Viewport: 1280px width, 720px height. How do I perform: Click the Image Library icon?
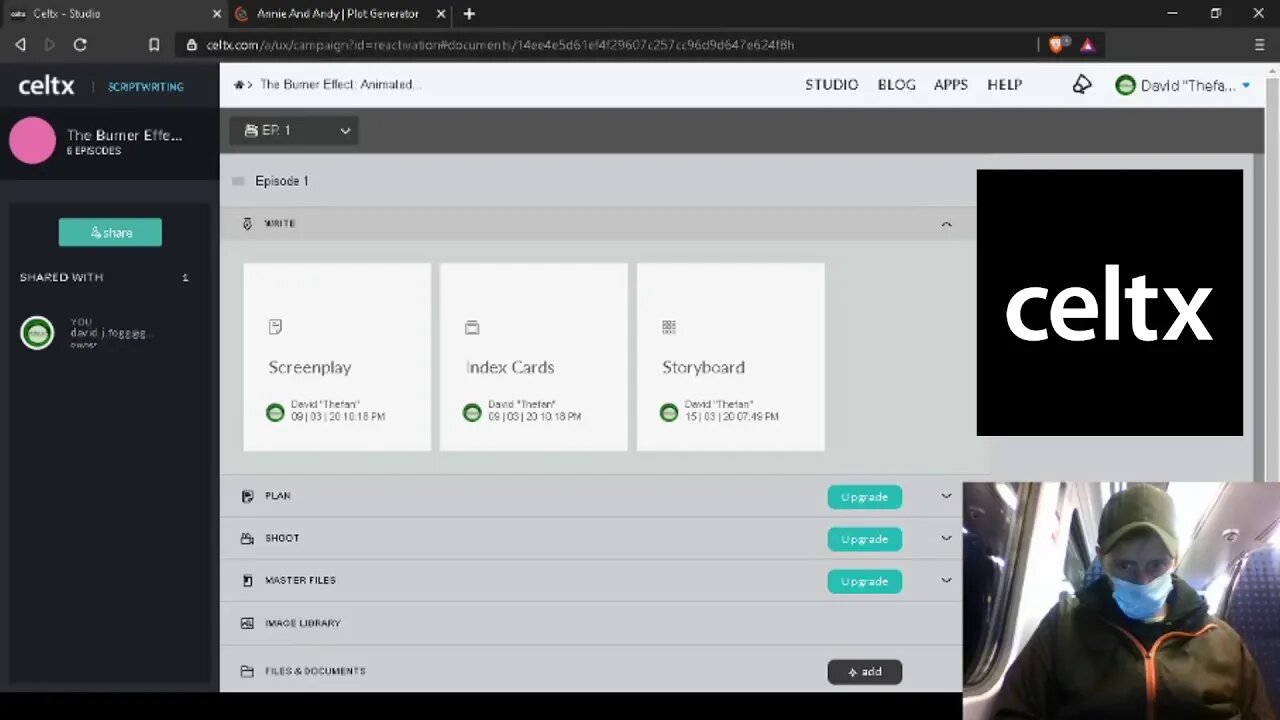click(x=247, y=623)
